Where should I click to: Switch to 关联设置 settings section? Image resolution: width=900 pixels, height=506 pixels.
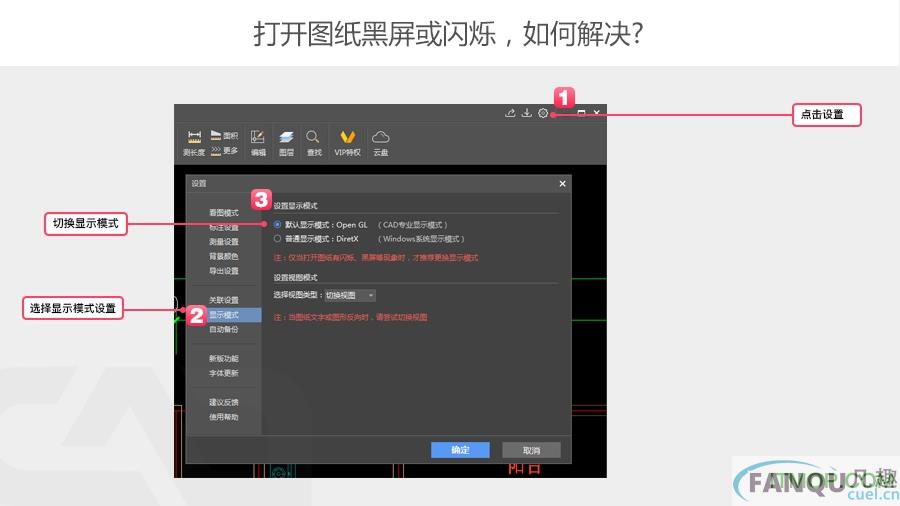pos(223,300)
